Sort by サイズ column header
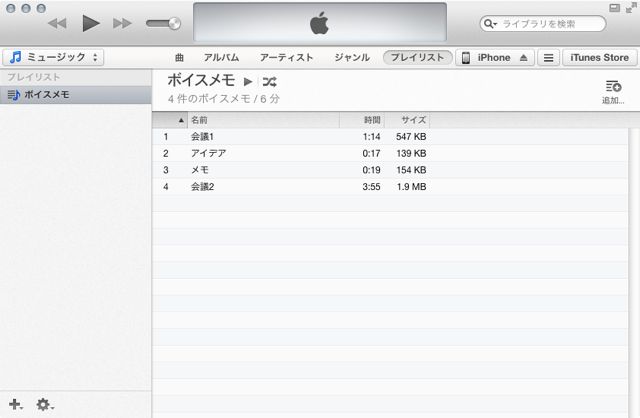640x418 pixels. (x=407, y=120)
